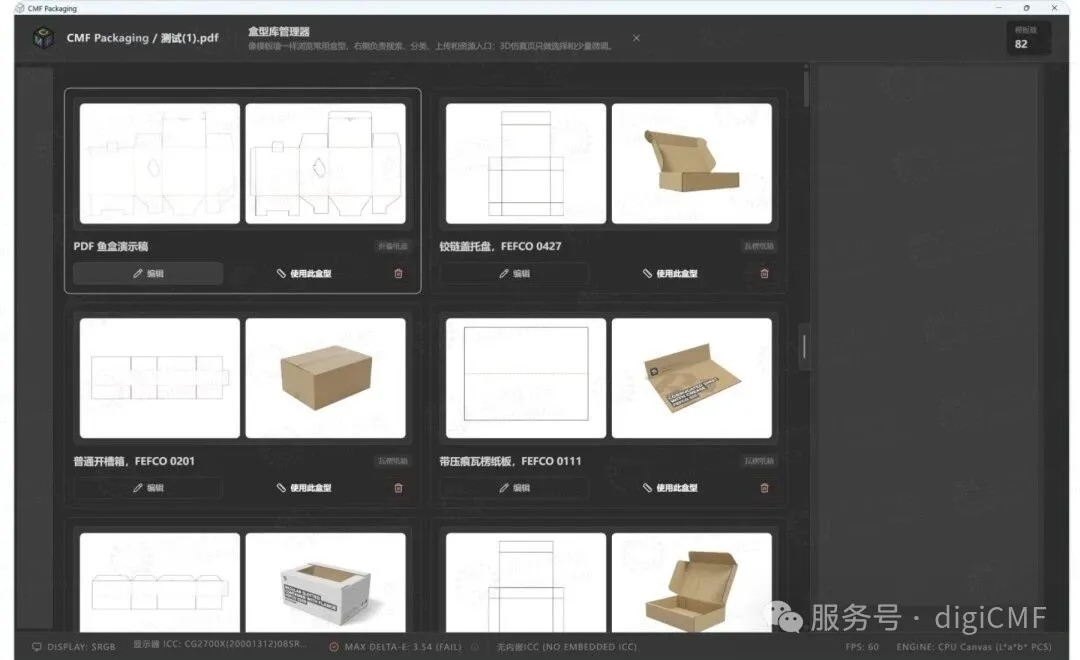Click DISPLAY: SRGB in status bar
This screenshot has height=660, width=1080.
[81, 647]
